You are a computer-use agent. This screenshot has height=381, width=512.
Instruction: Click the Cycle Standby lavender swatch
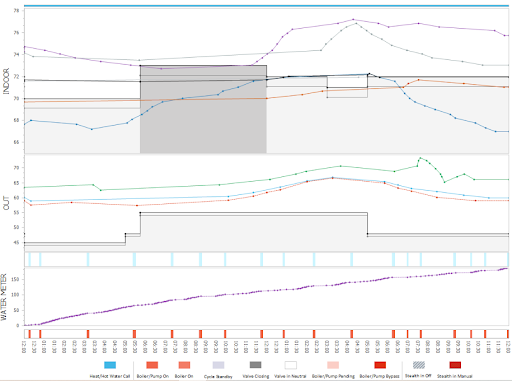[x=218, y=365]
